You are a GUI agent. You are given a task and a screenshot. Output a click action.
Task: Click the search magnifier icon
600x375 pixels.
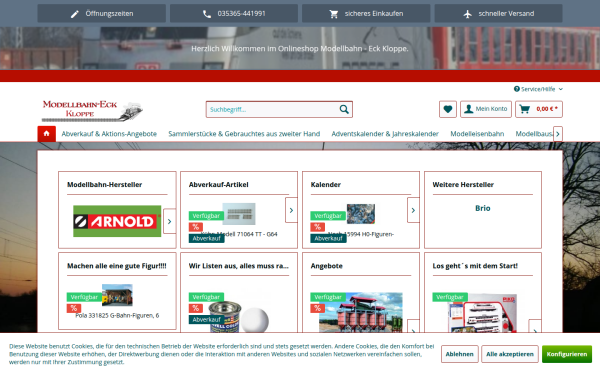coord(344,109)
